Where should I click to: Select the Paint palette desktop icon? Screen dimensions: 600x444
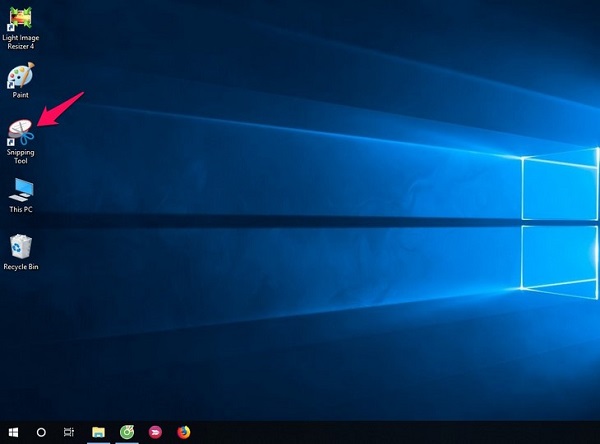click(x=20, y=76)
